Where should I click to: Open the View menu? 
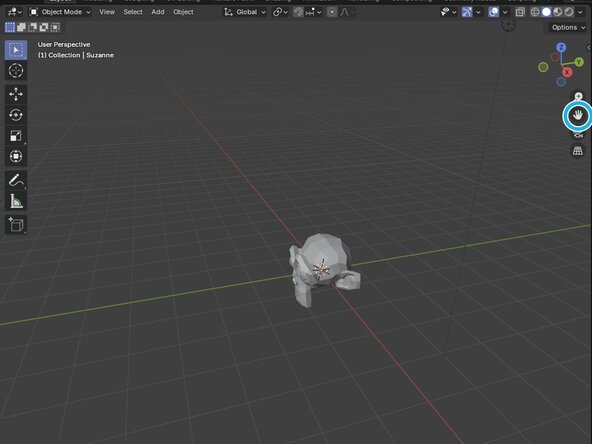(107, 12)
